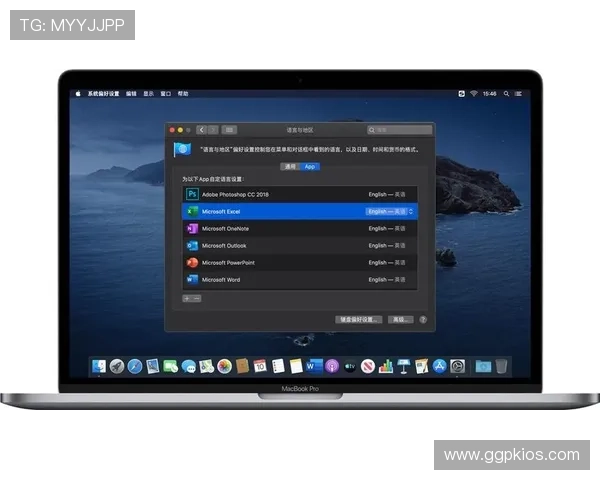Click Photoshop's English language value
600x480 pixels.
coord(387,194)
